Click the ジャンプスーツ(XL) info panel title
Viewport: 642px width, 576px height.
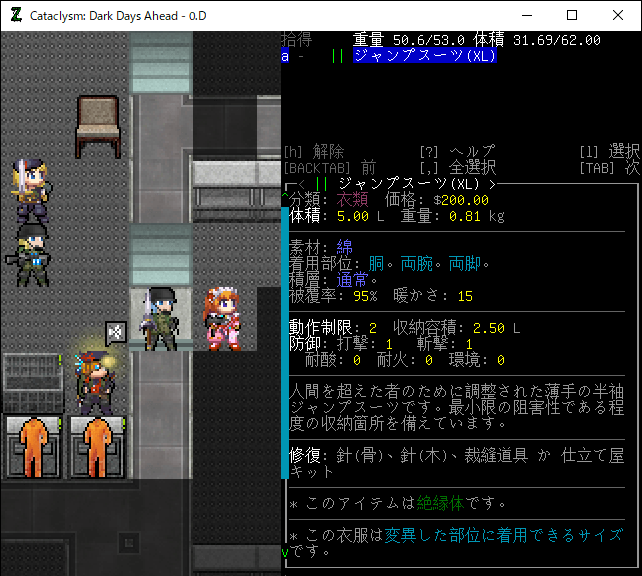409,184
